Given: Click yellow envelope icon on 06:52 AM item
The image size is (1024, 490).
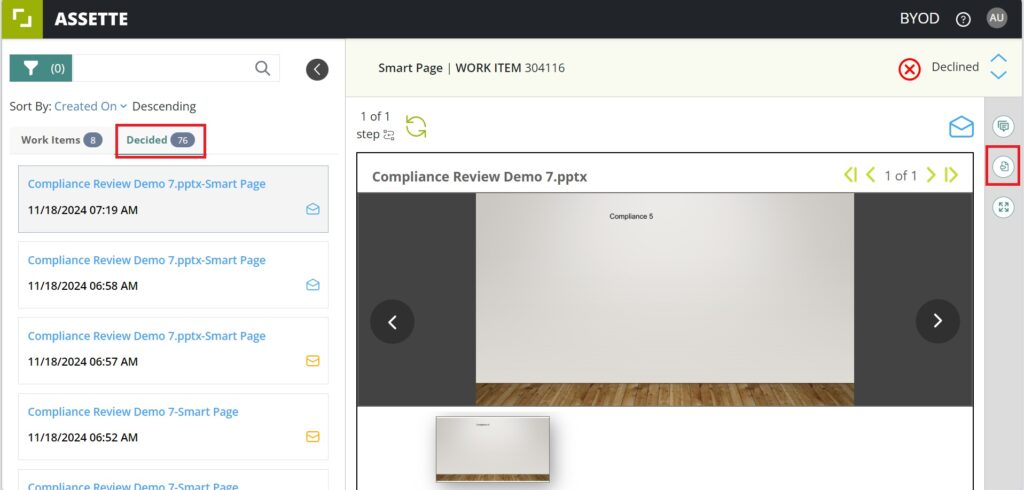Looking at the screenshot, I should click(313, 436).
